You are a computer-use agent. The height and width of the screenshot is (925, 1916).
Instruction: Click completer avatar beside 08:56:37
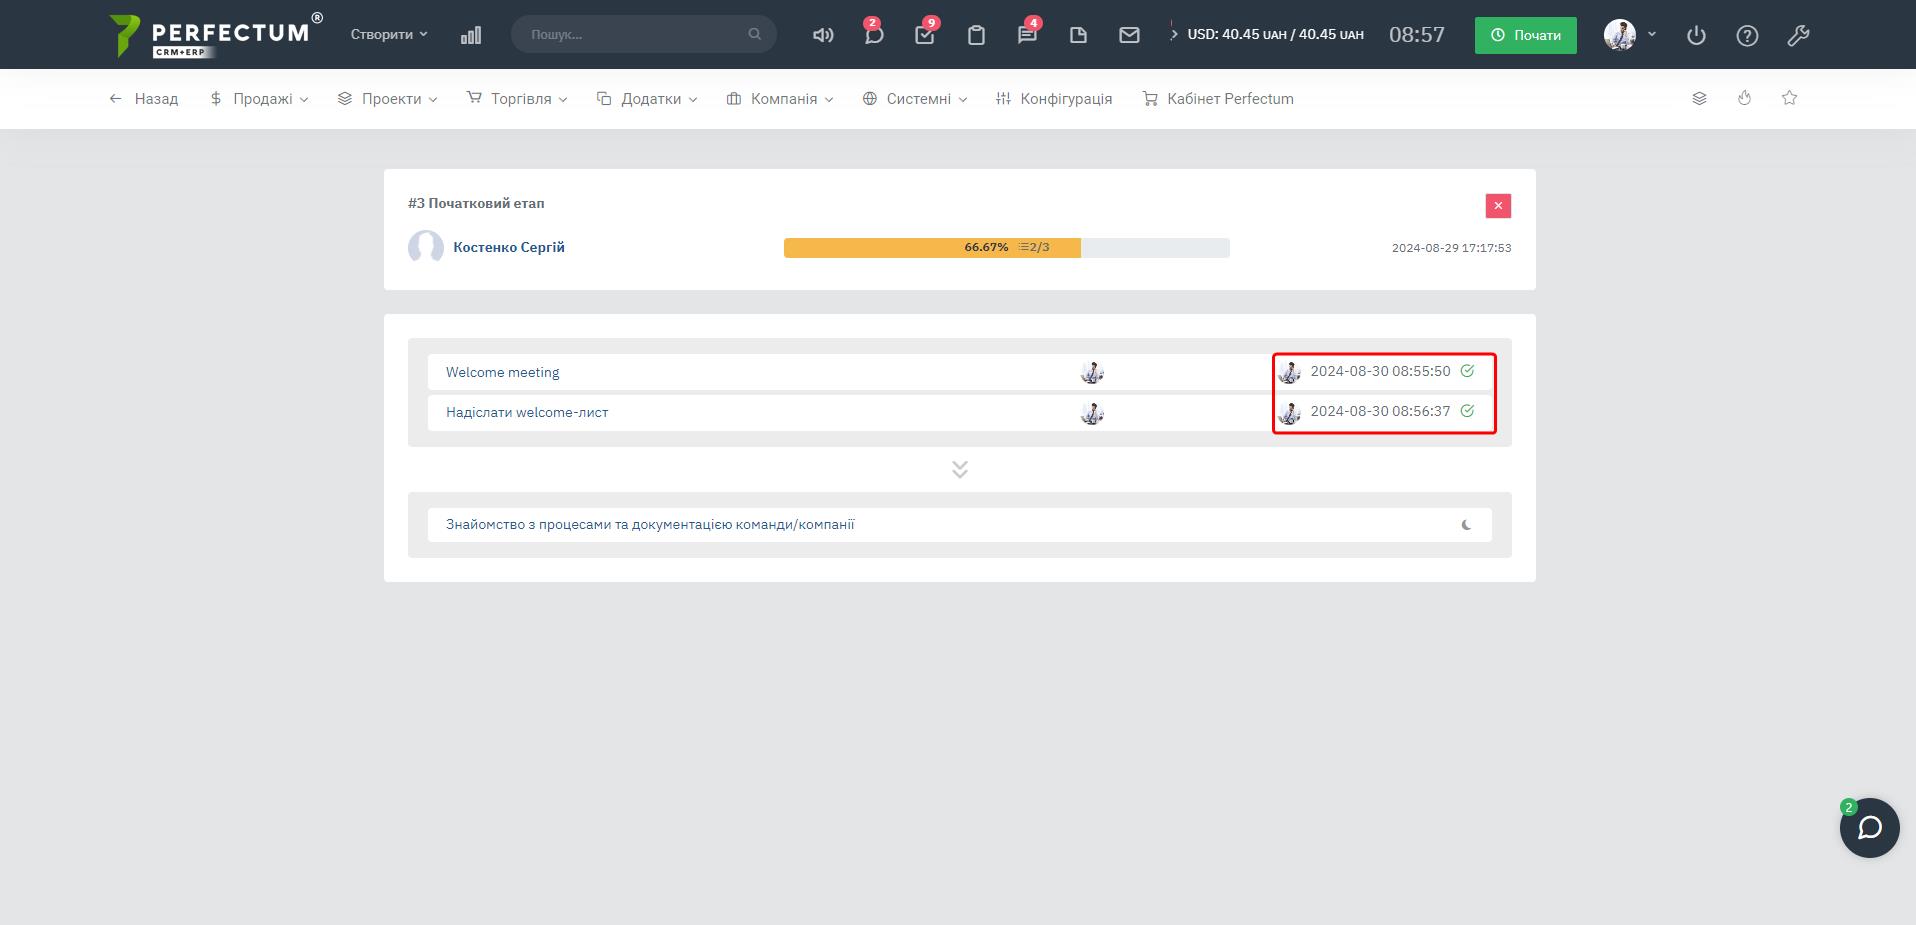tap(1289, 412)
